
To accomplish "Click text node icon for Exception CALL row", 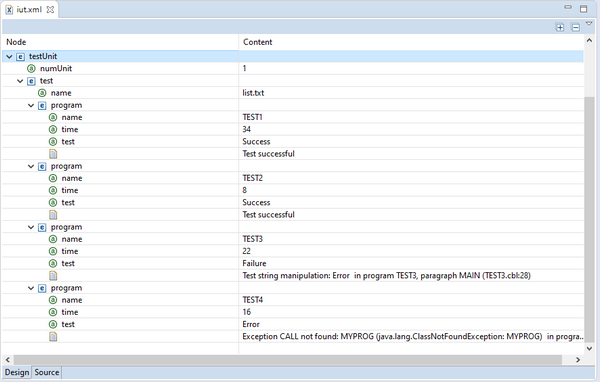I will pyautogui.click(x=53, y=336).
